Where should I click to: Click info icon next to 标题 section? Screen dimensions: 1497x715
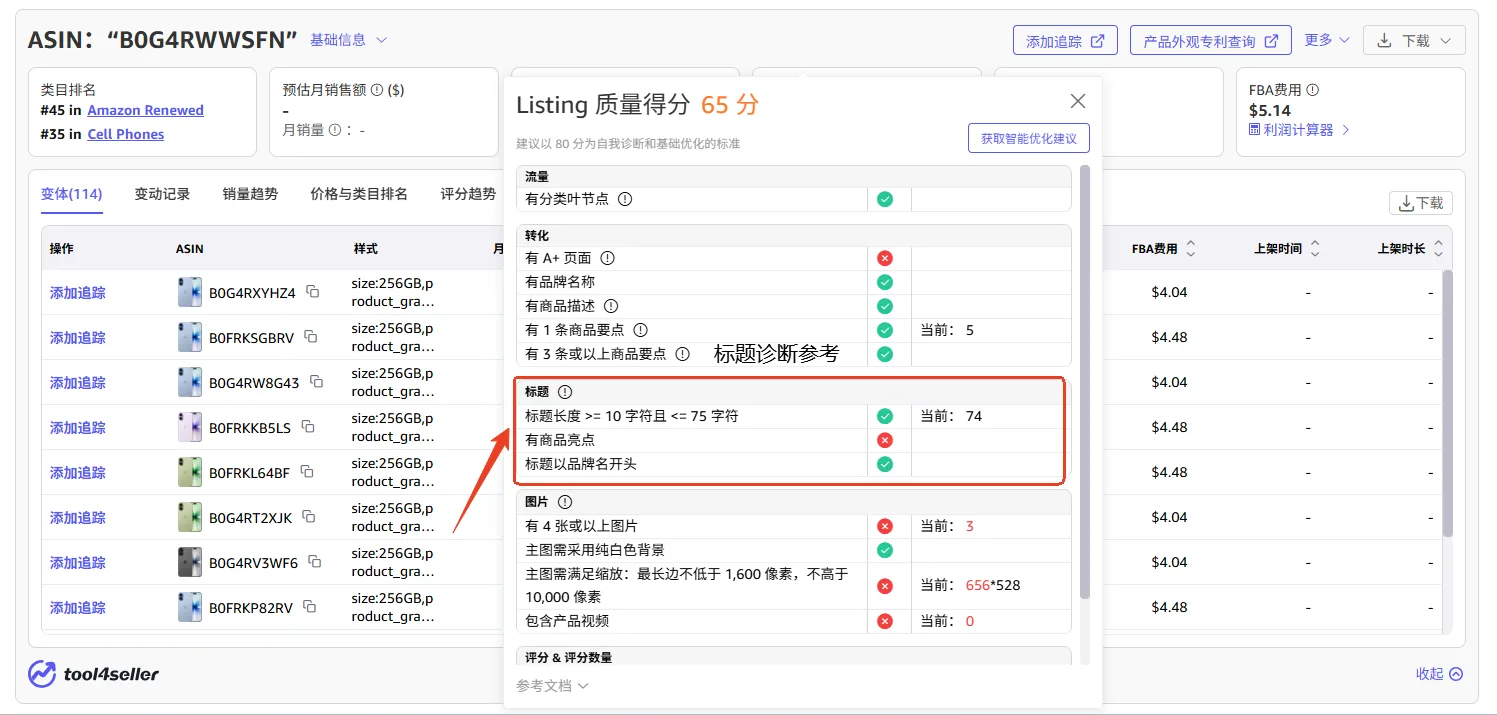click(564, 392)
